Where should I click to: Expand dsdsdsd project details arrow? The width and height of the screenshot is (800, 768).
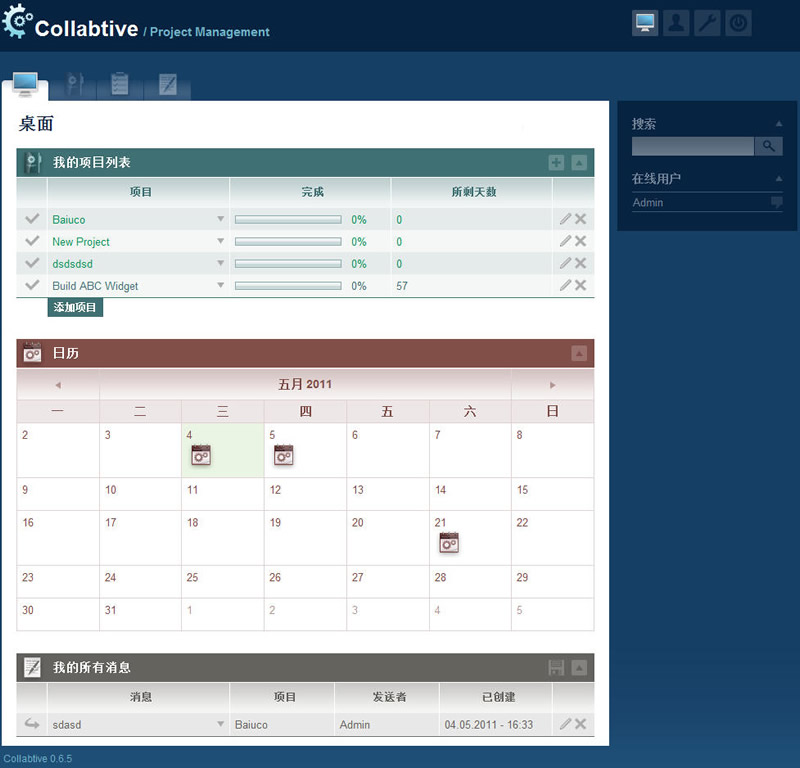click(220, 263)
